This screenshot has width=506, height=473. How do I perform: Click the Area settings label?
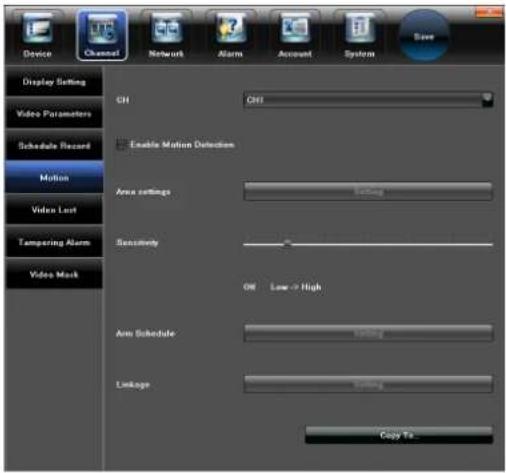click(143, 192)
